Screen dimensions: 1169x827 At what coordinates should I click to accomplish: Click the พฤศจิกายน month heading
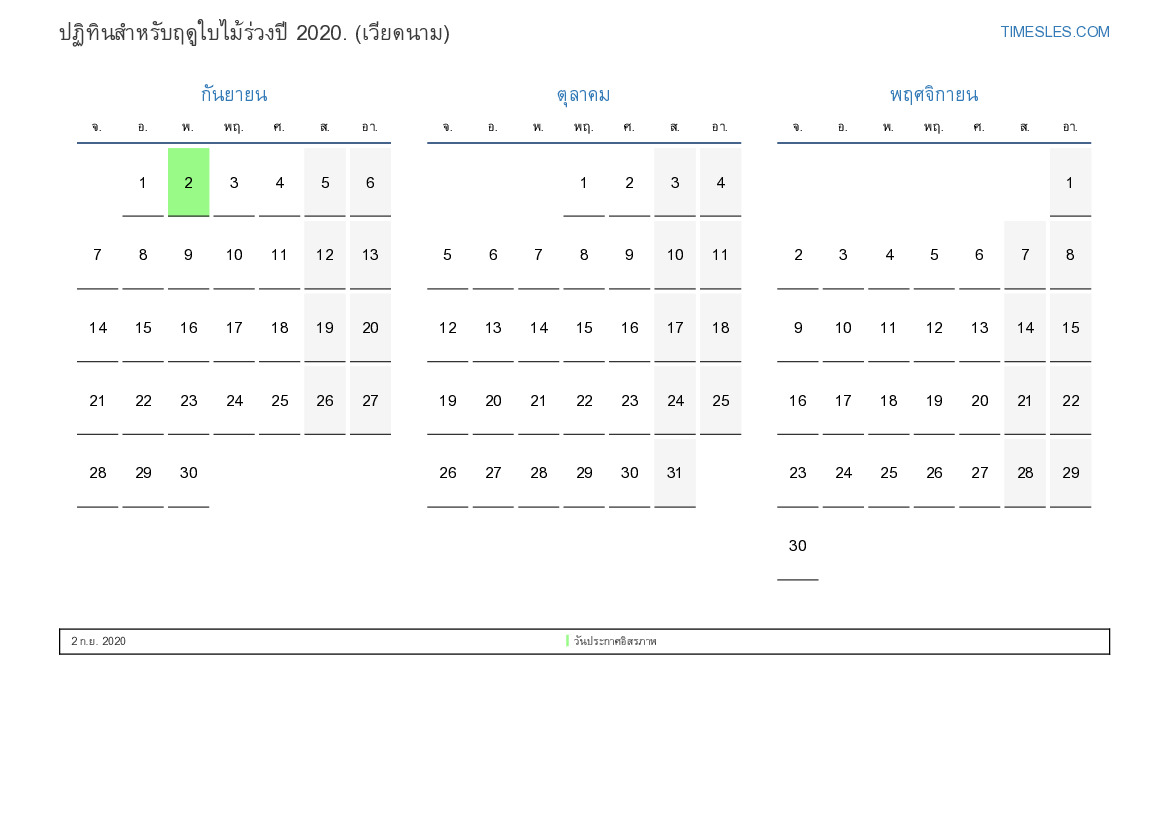click(933, 95)
